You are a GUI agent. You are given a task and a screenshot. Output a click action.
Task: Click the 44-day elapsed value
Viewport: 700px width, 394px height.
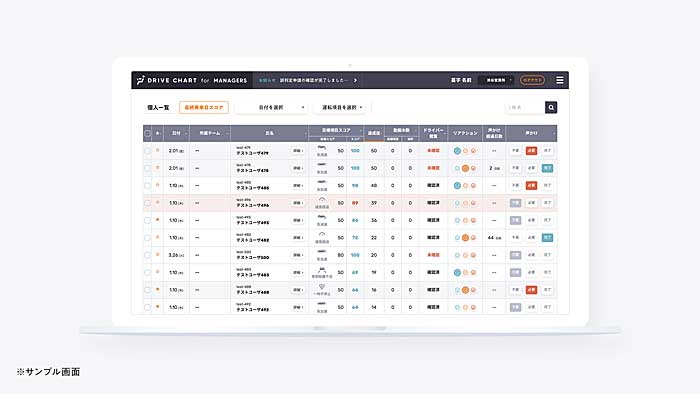click(x=494, y=238)
